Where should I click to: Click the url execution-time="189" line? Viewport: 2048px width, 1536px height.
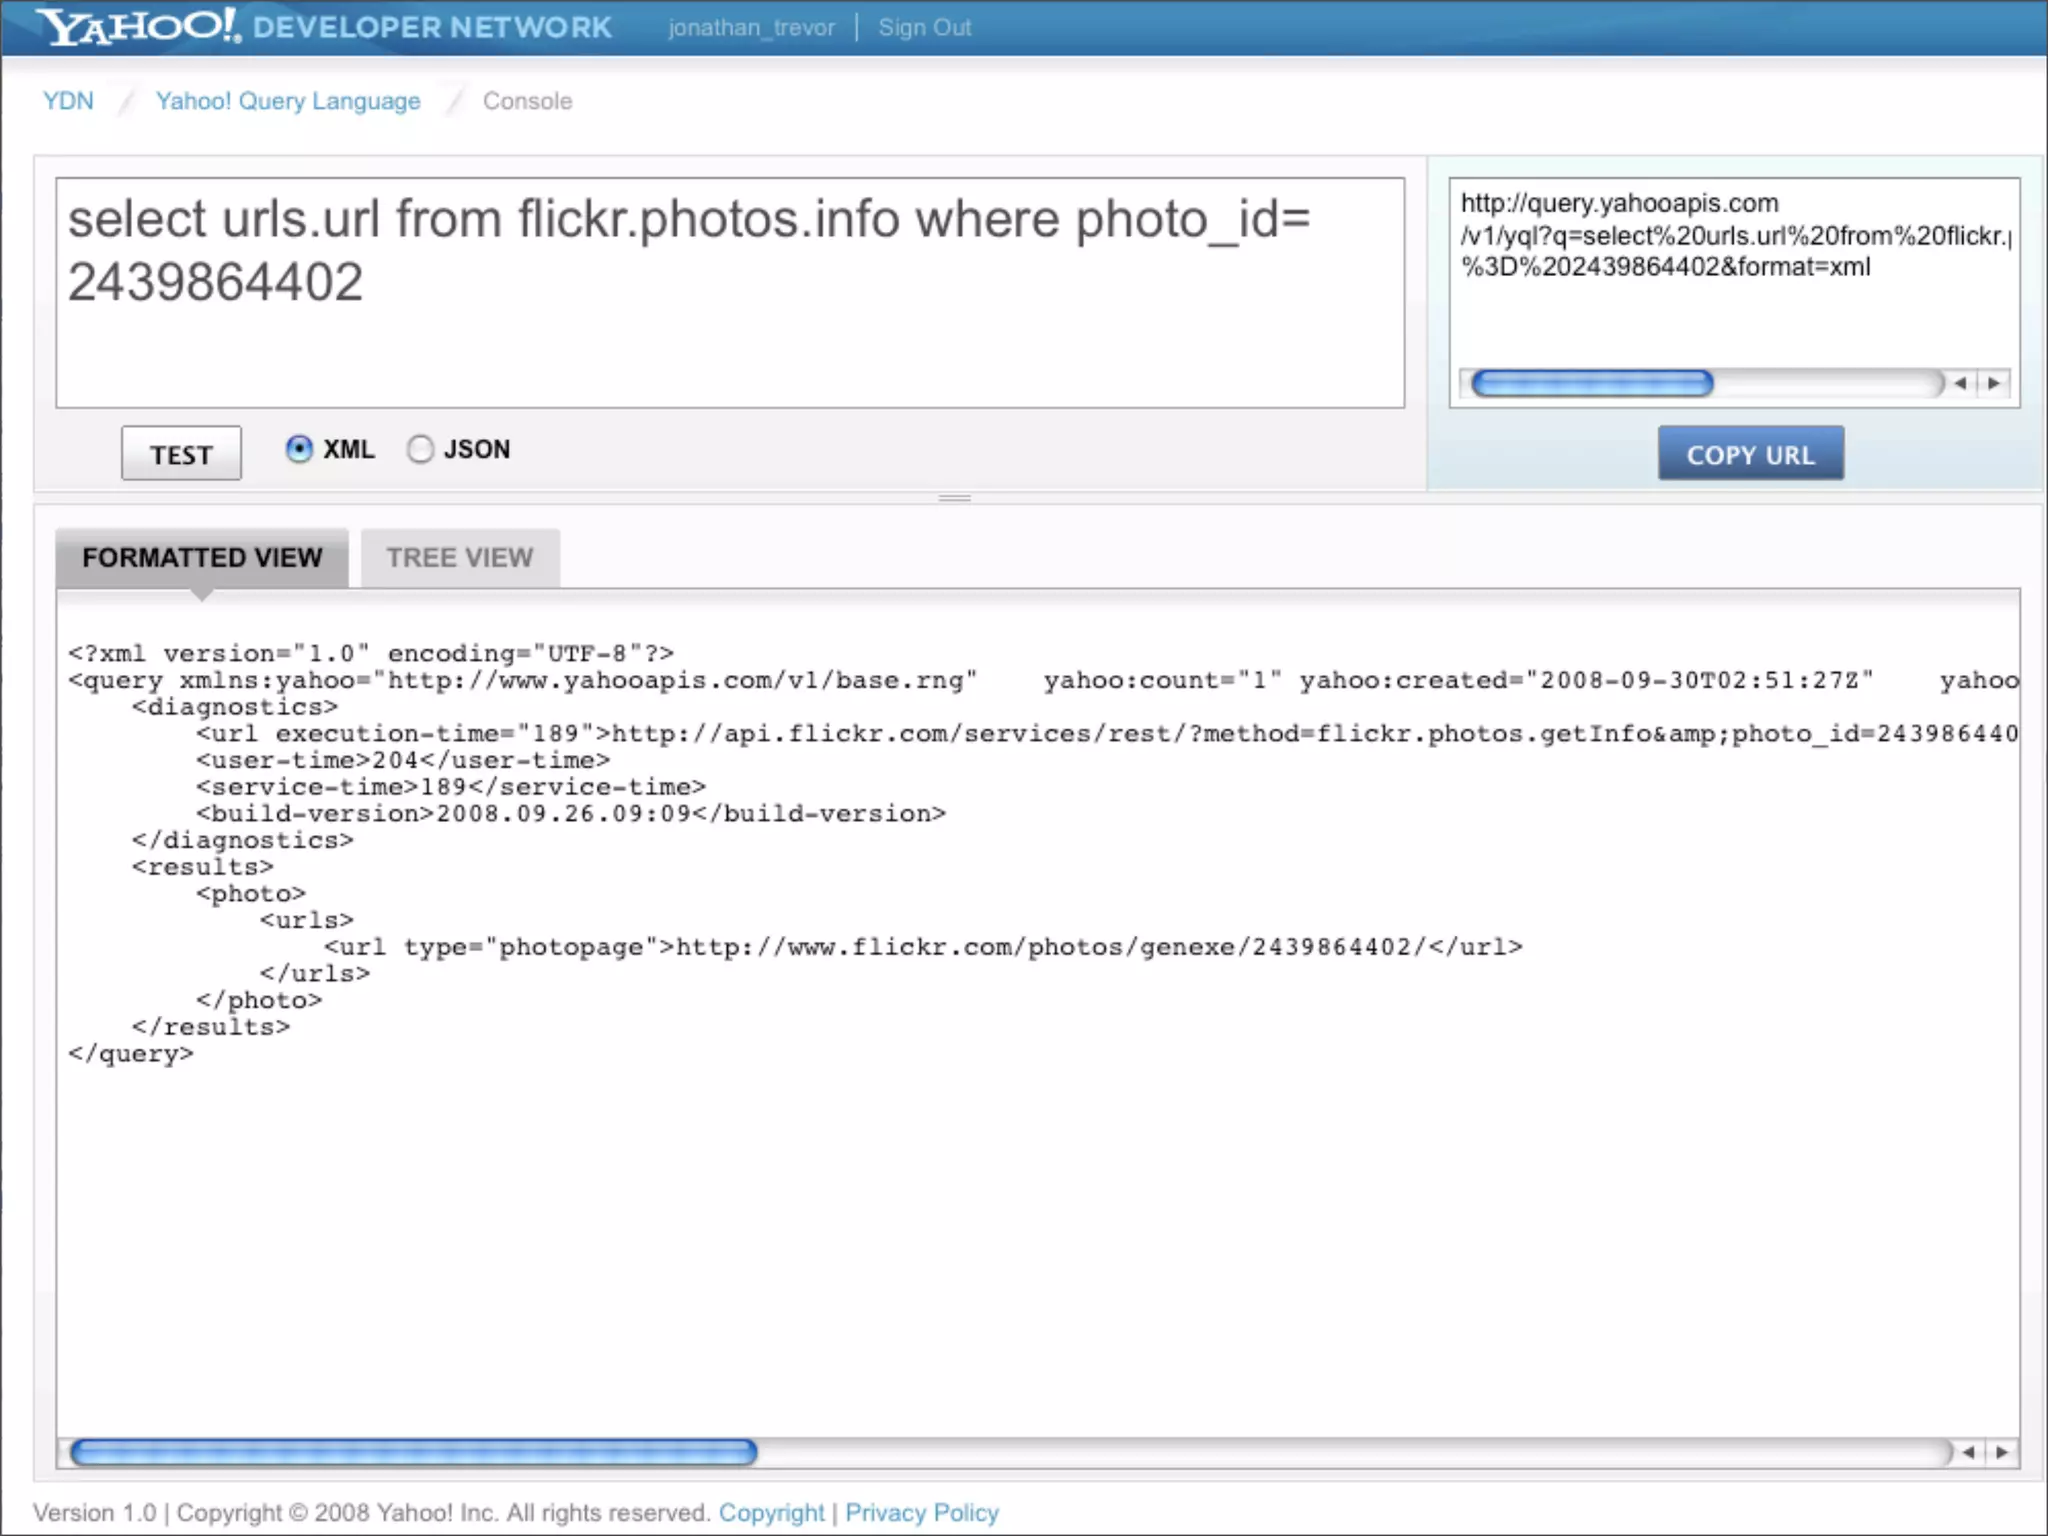pos(1107,734)
